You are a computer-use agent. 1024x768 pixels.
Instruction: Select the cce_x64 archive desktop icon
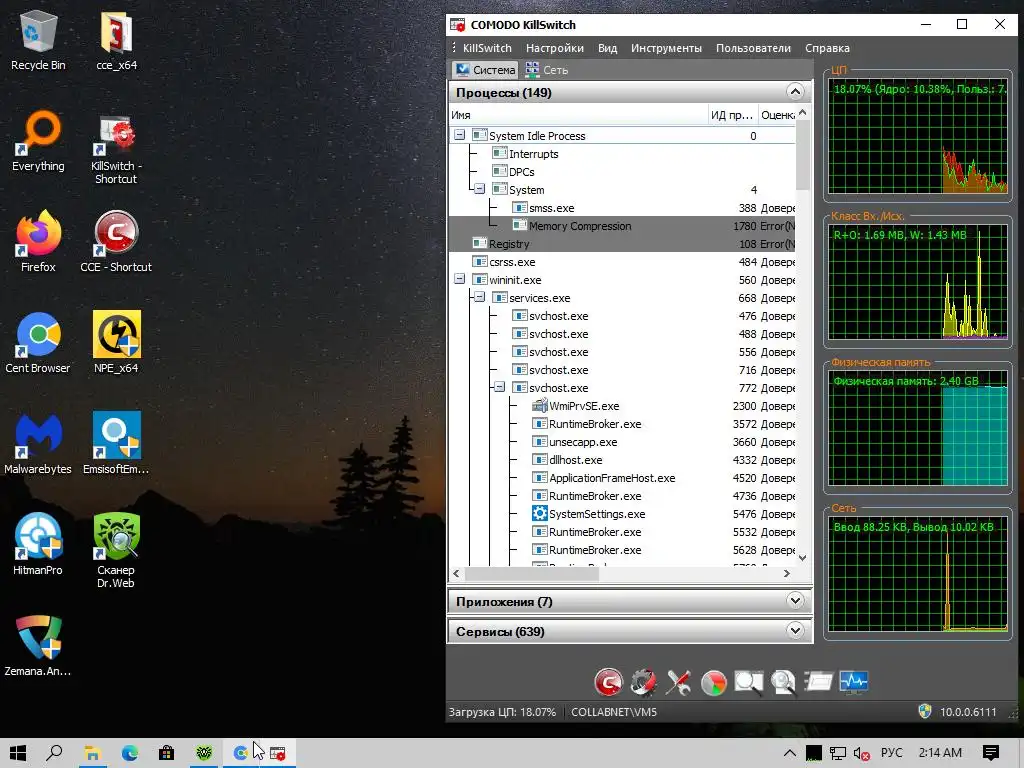point(116,42)
